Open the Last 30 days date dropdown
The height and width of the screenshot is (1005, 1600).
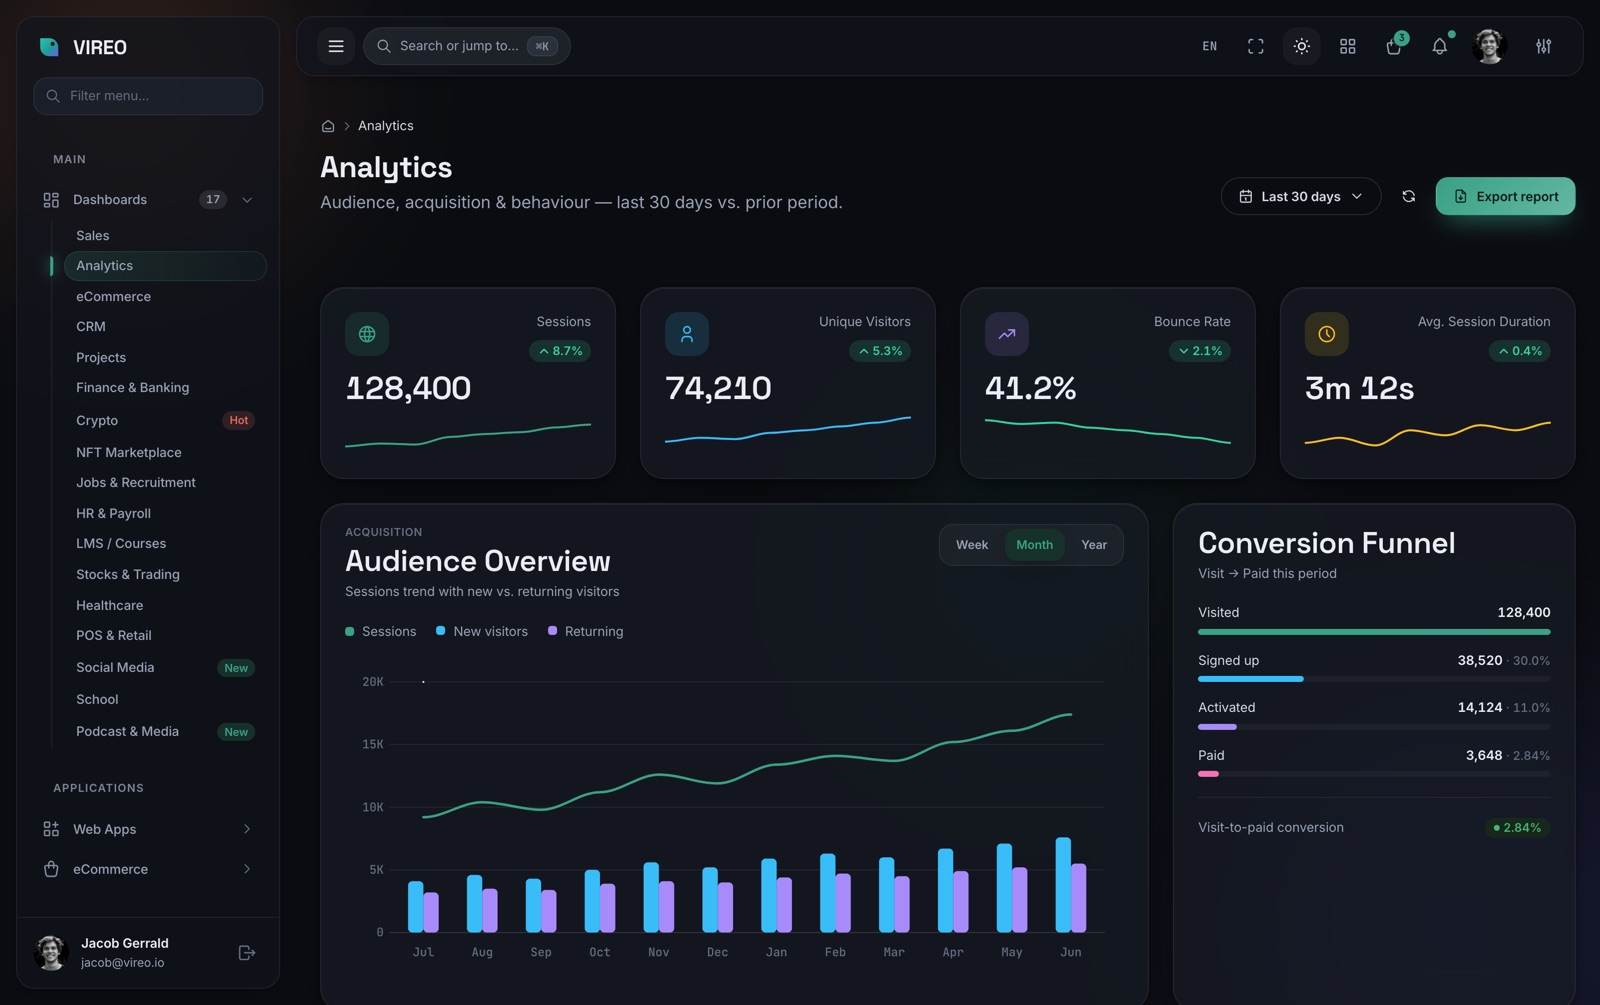(x=1301, y=196)
